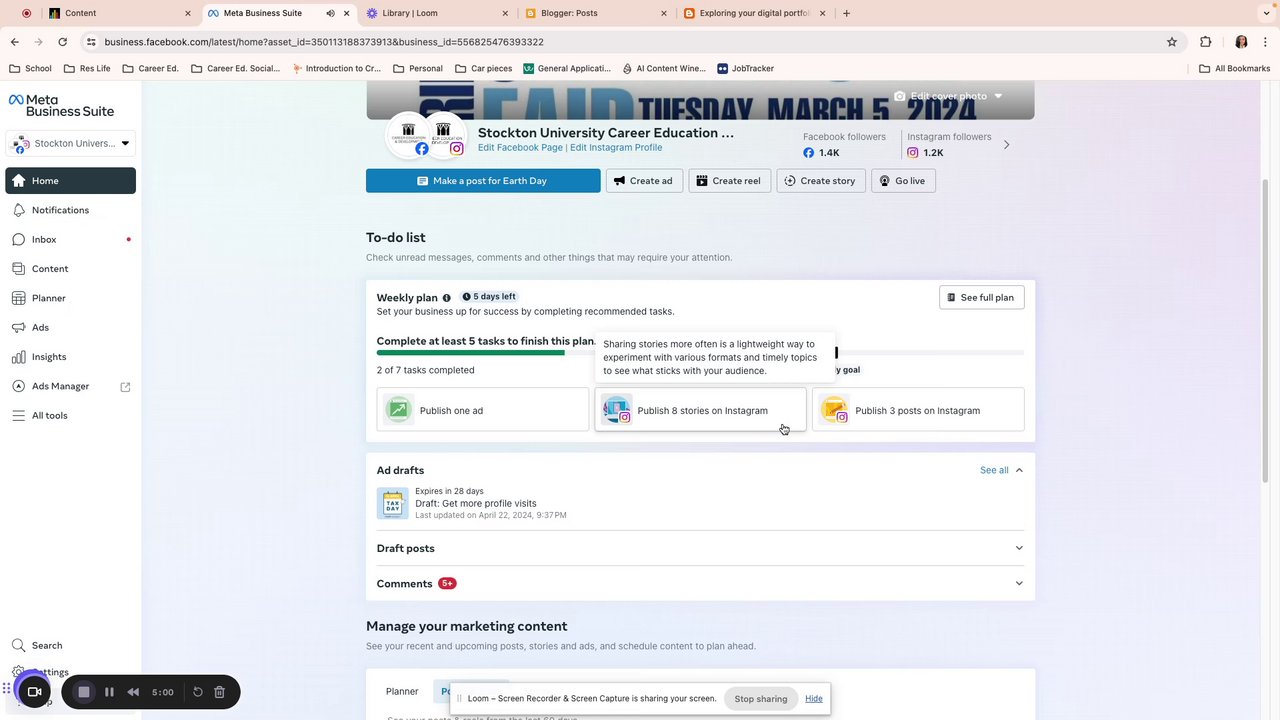Click the Facebook followers icon

point(809,153)
